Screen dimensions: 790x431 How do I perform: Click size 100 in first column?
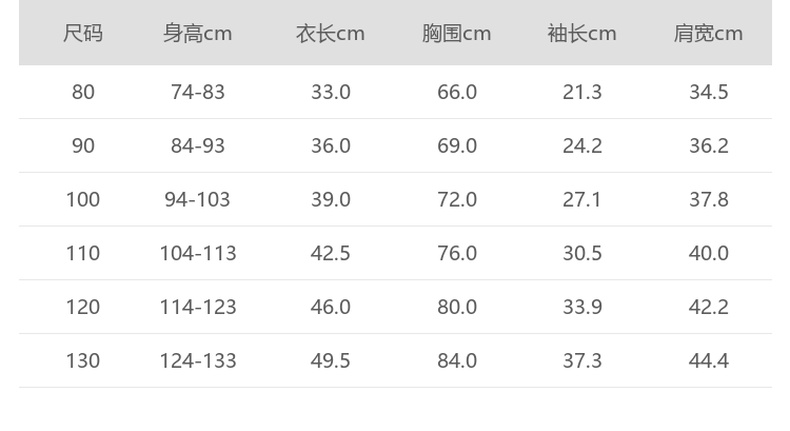point(83,200)
